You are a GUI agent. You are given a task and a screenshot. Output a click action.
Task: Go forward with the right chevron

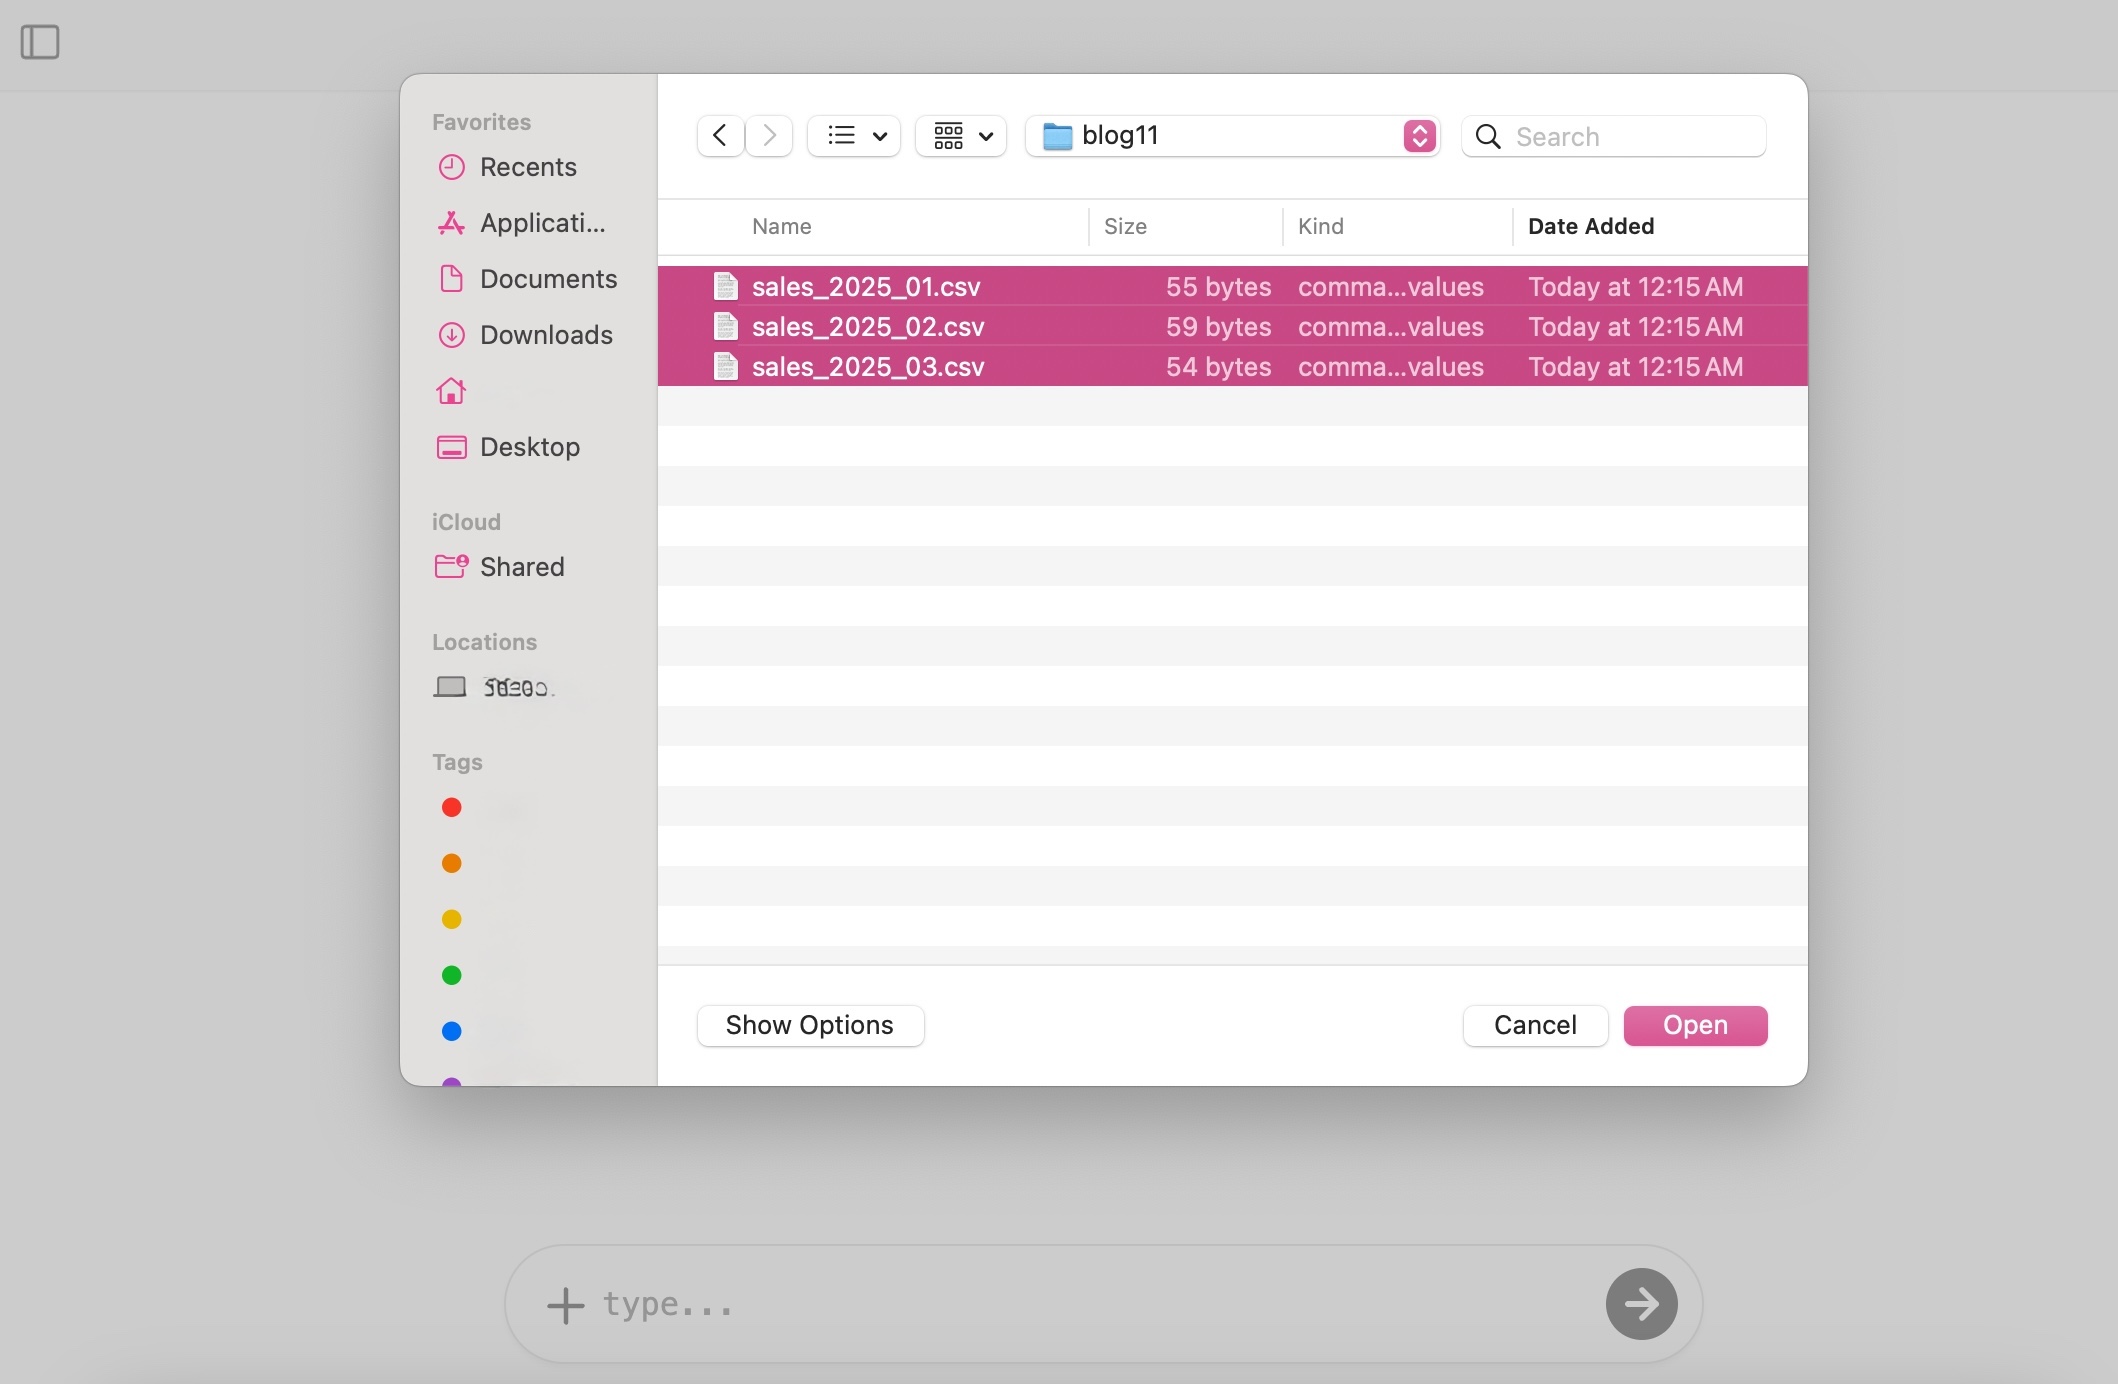tap(769, 136)
